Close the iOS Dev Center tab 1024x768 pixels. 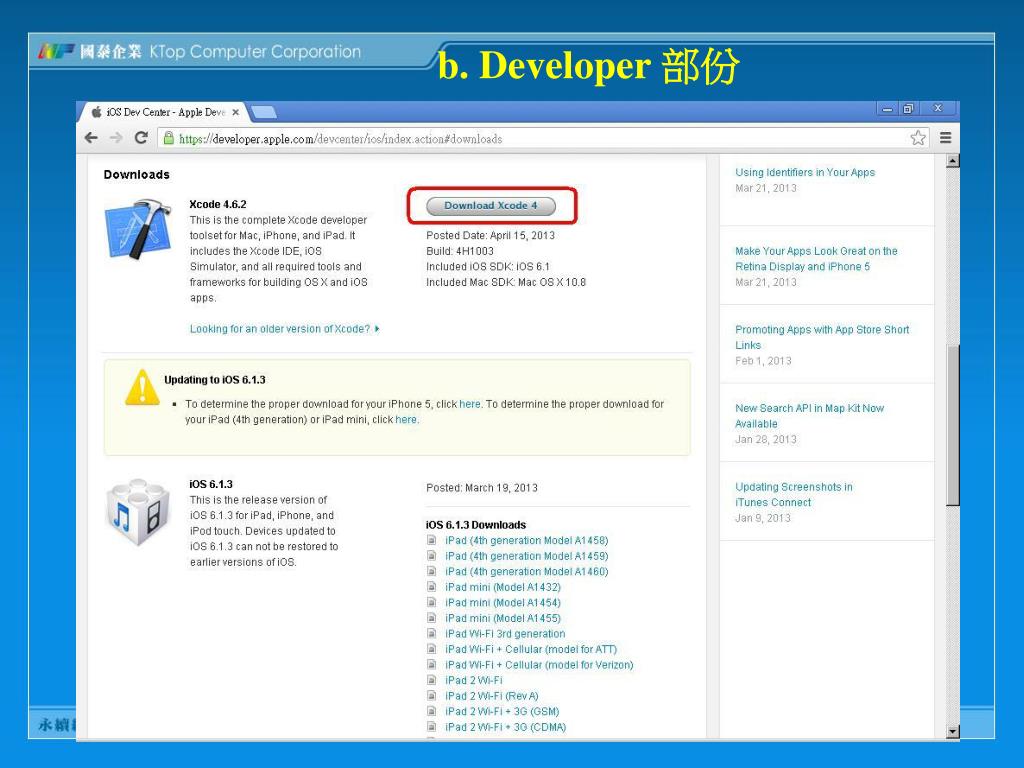(236, 112)
